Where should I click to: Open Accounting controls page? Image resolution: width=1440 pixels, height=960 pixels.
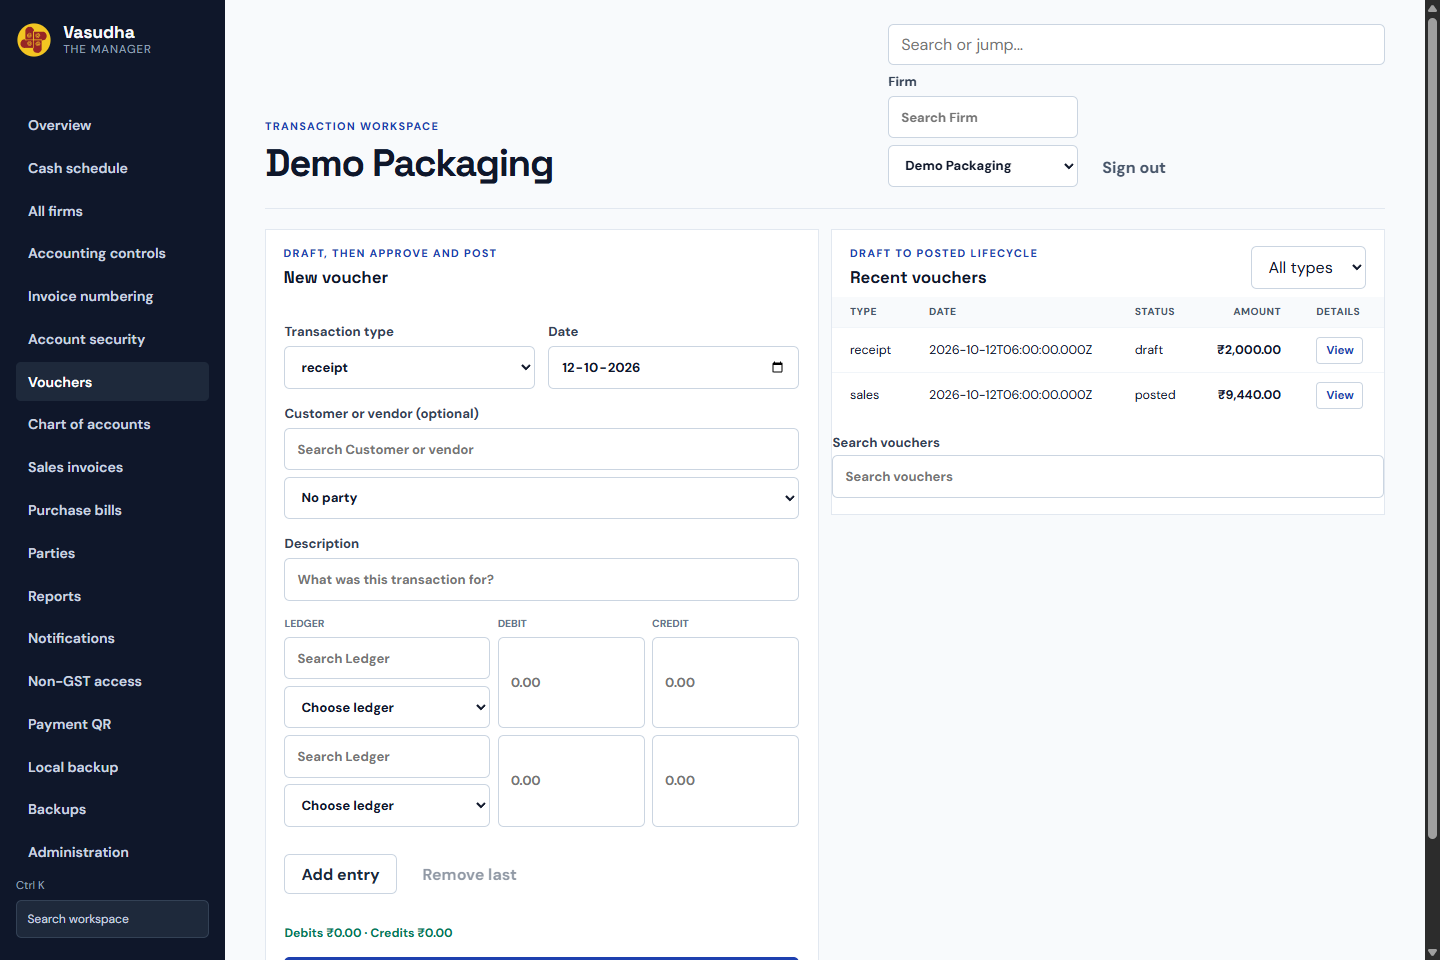(x=112, y=253)
